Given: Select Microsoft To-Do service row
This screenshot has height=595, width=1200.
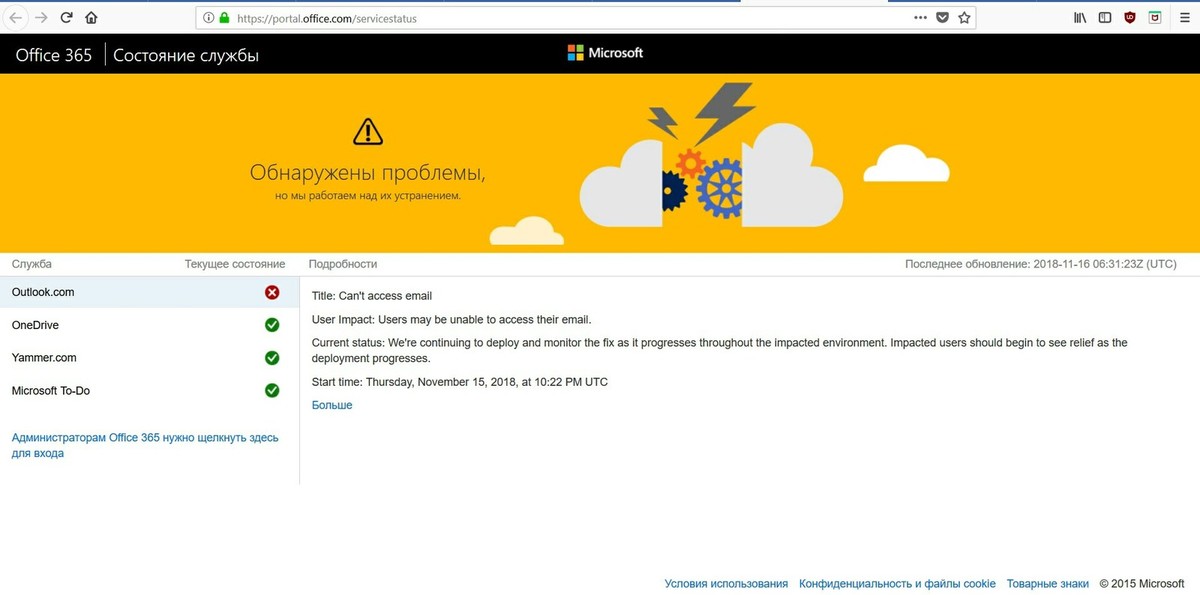Looking at the screenshot, I should (x=50, y=391).
